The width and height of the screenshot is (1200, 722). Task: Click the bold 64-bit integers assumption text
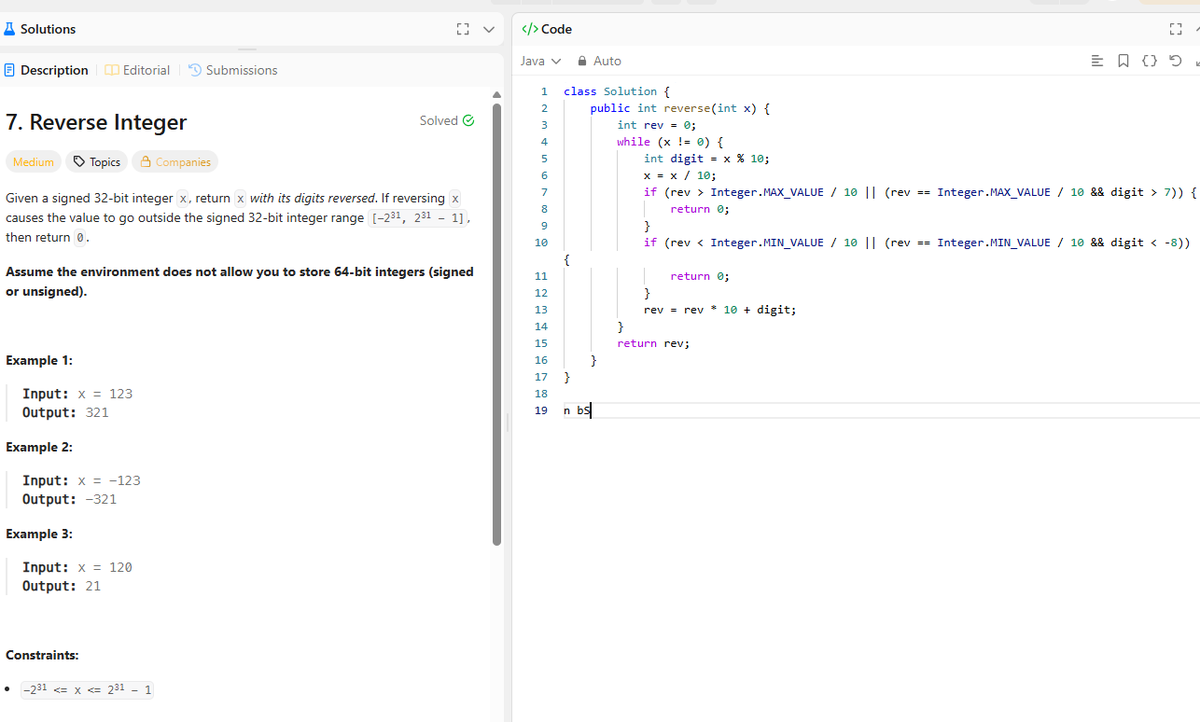240,282
